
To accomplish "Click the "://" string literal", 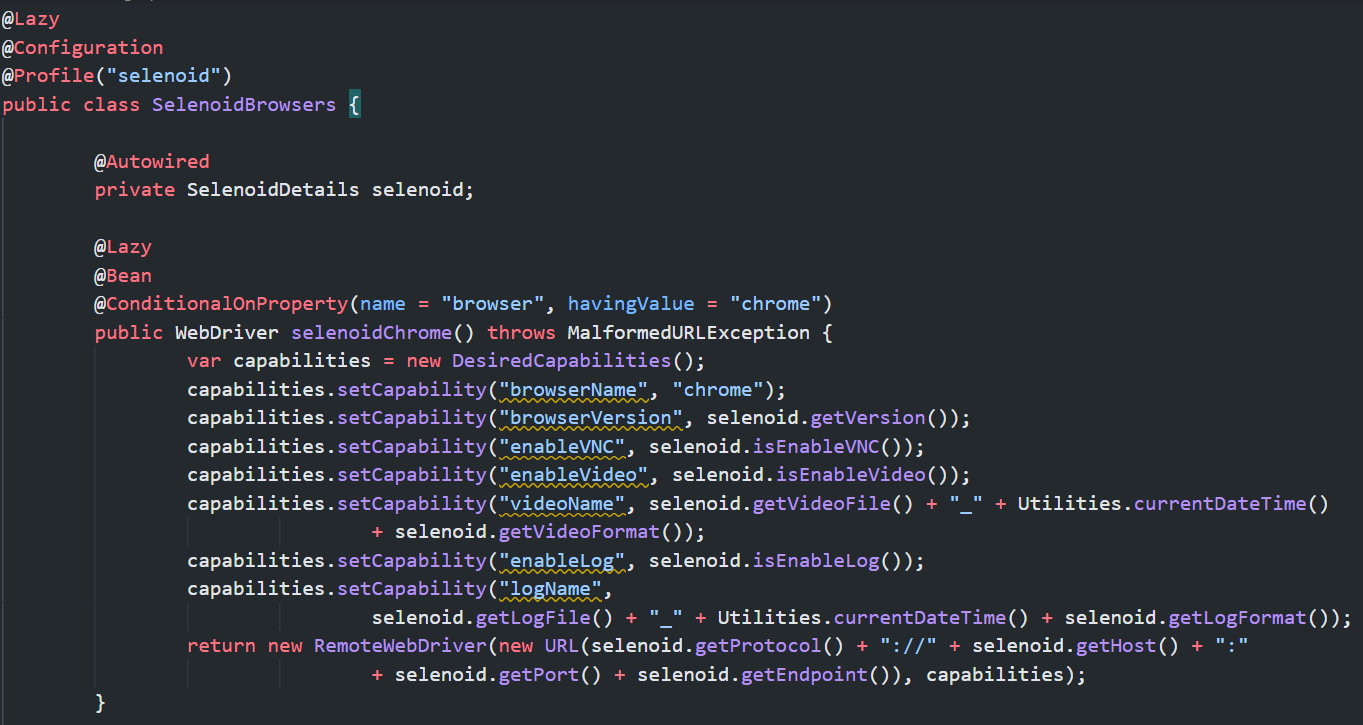I will click(x=908, y=646).
